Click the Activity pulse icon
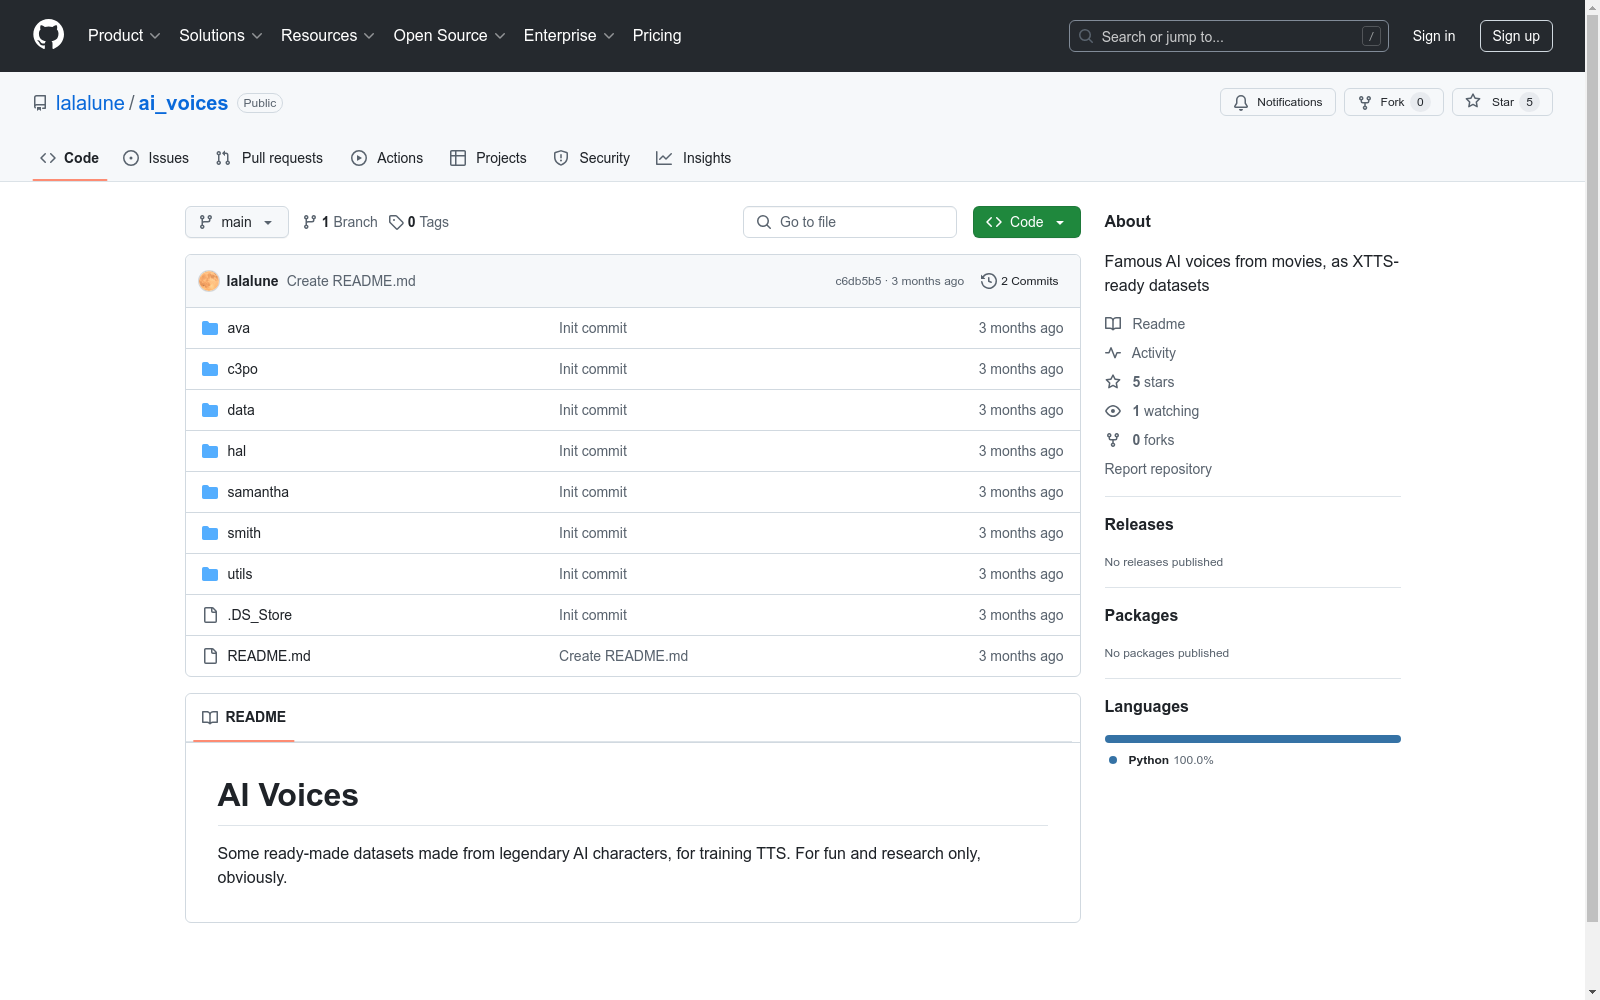1600x1000 pixels. click(x=1113, y=353)
